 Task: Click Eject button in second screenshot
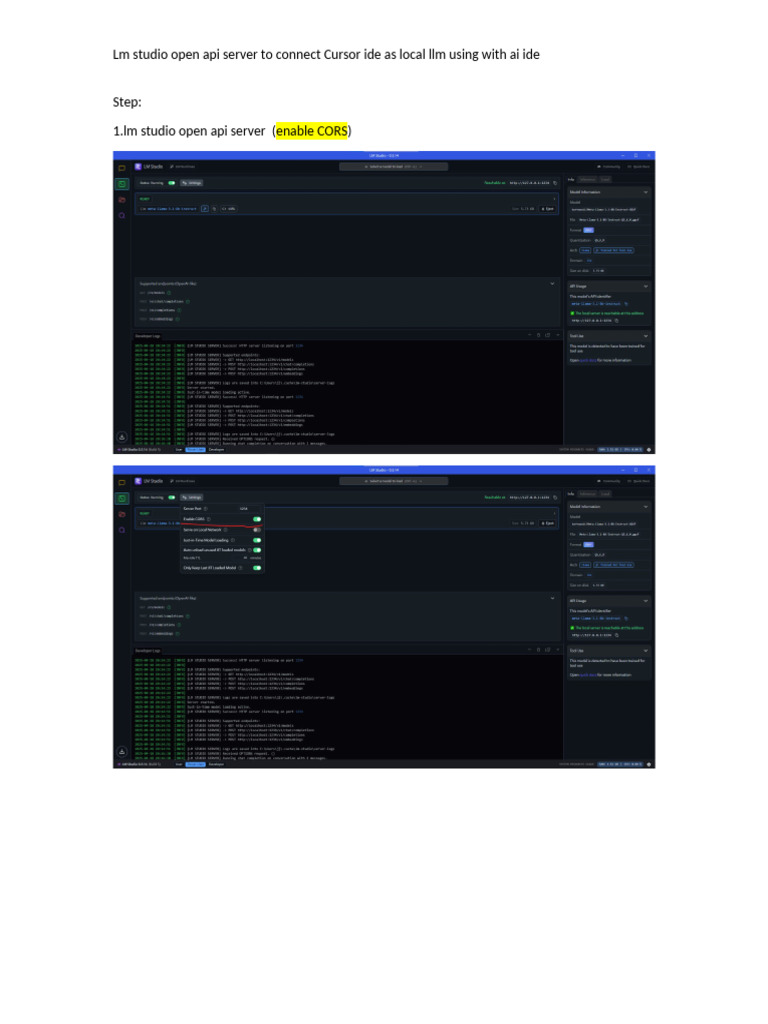coord(547,523)
